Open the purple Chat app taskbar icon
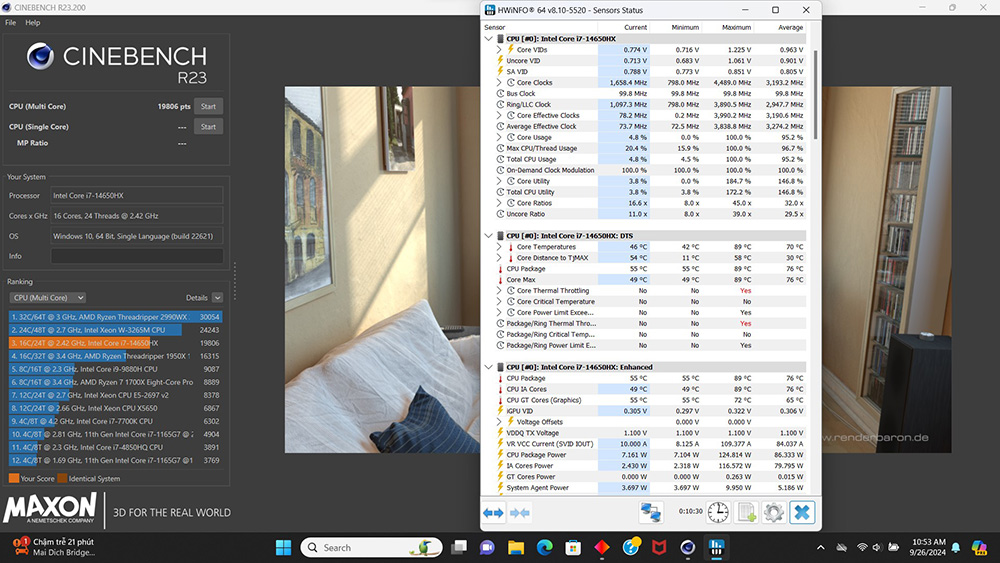Viewport: 1000px width, 563px height. coord(487,547)
